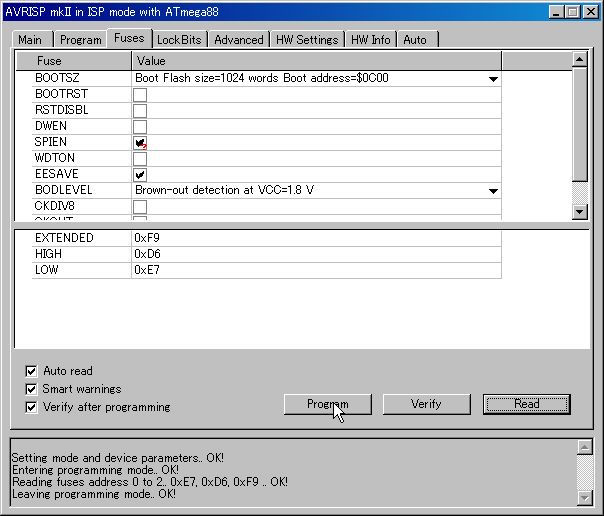The height and width of the screenshot is (516, 604).
Task: Open the Auto tab
Action: point(417,40)
